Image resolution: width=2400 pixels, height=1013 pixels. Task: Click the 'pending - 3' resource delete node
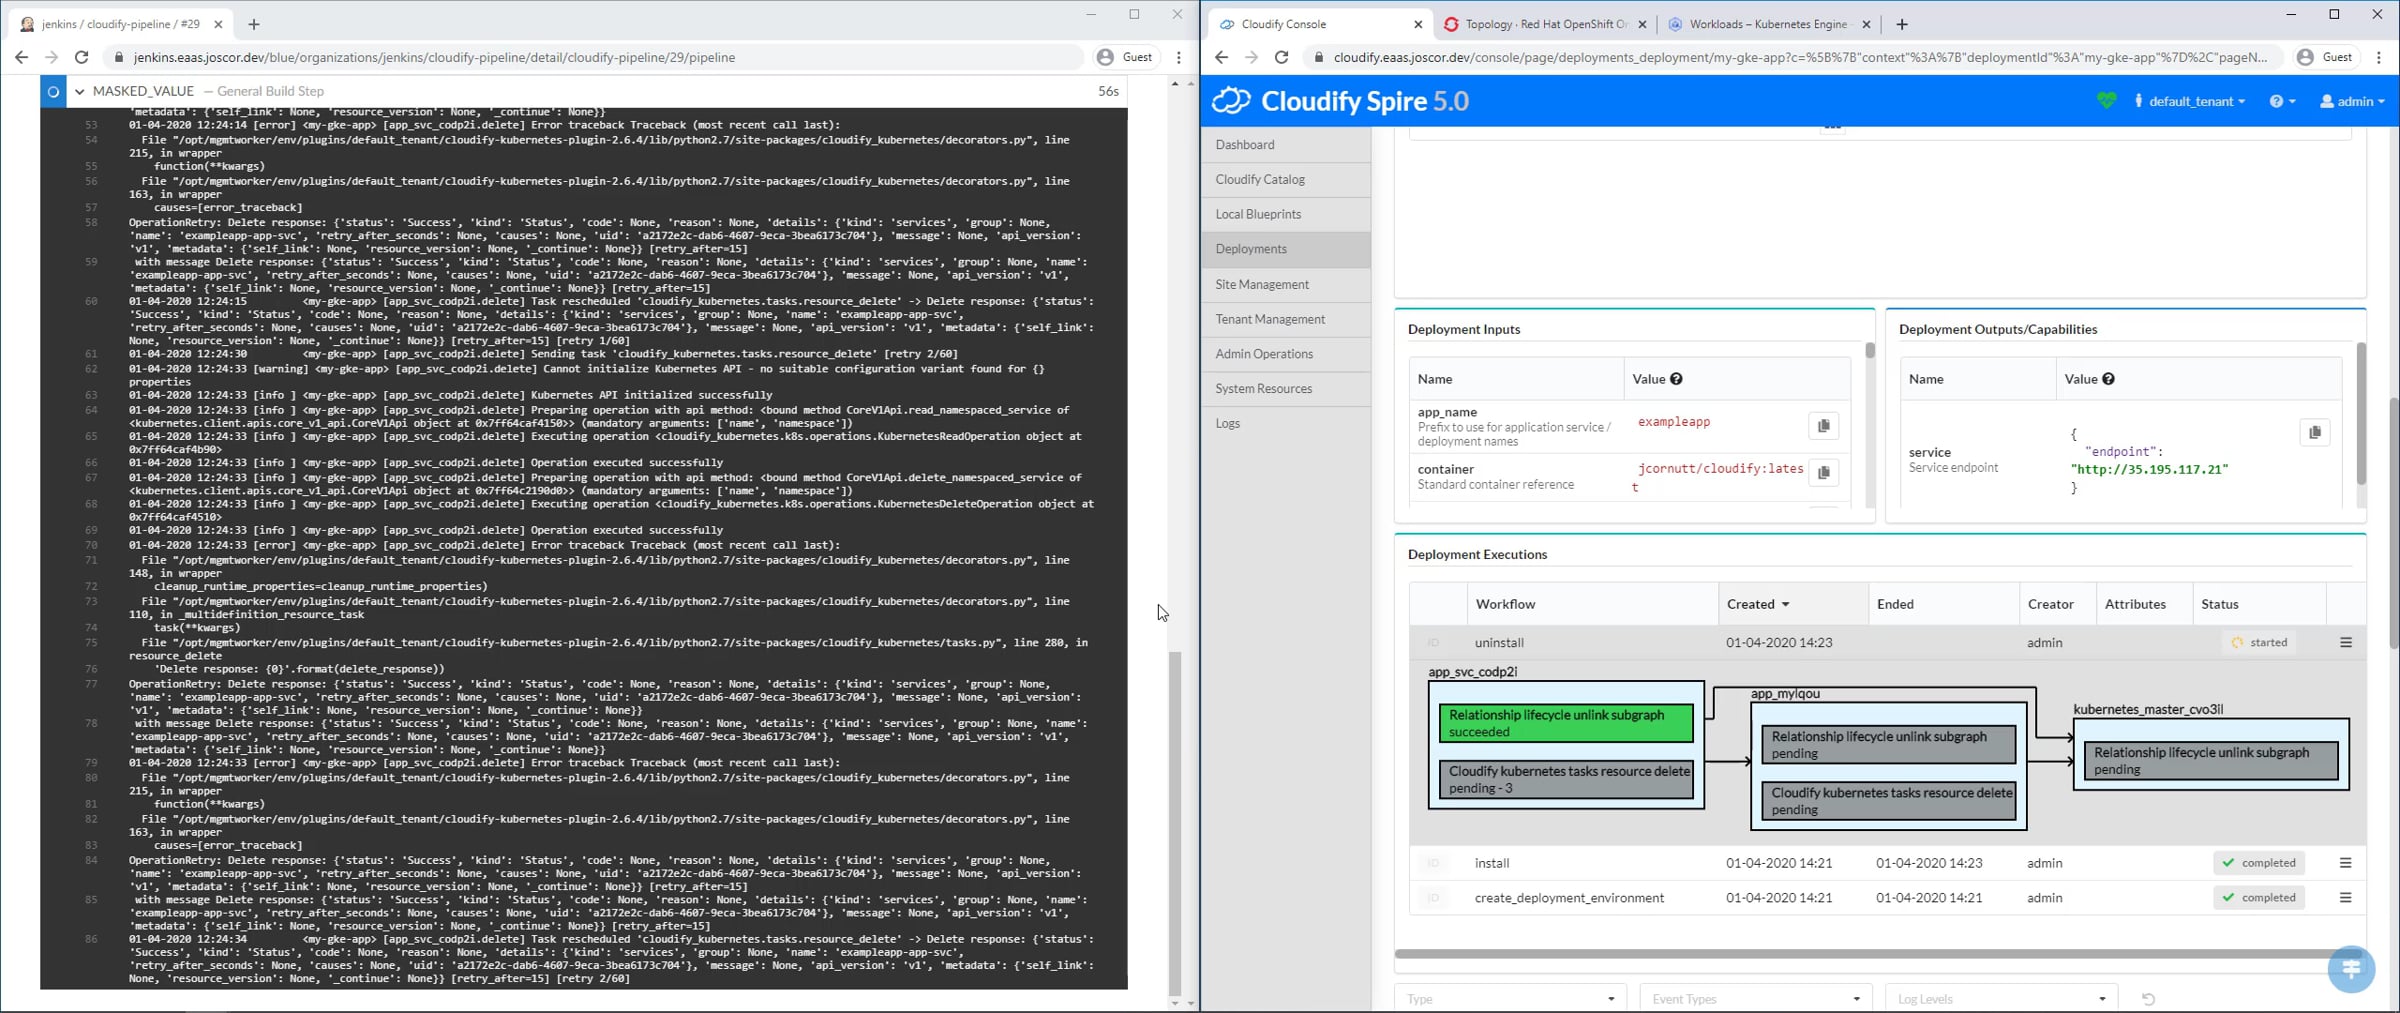[1566, 779]
